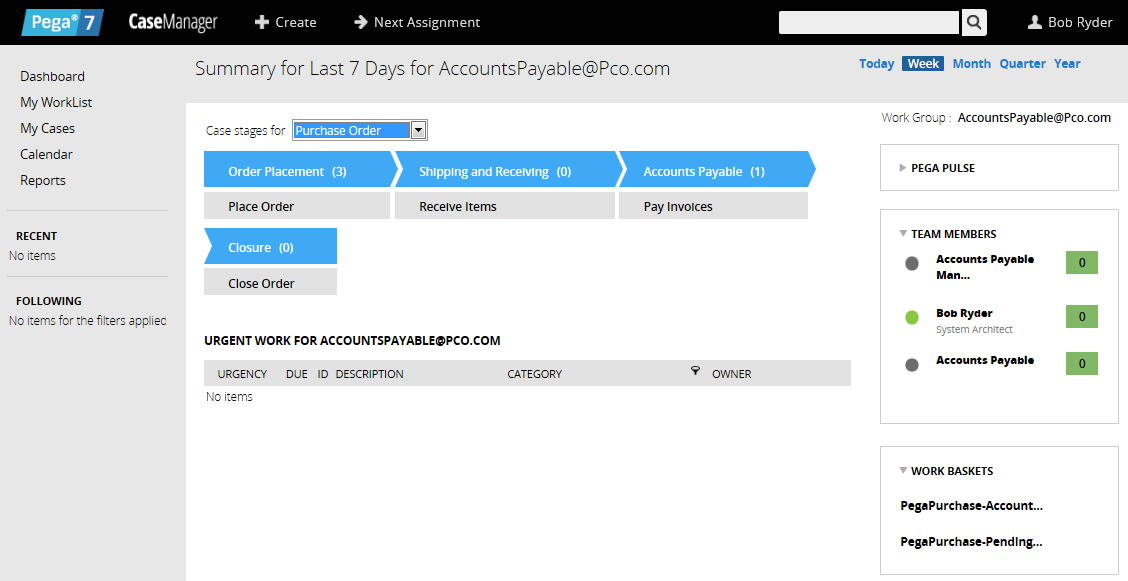1128x581 pixels.
Task: Click the Pega 7 logo
Action: [x=62, y=22]
